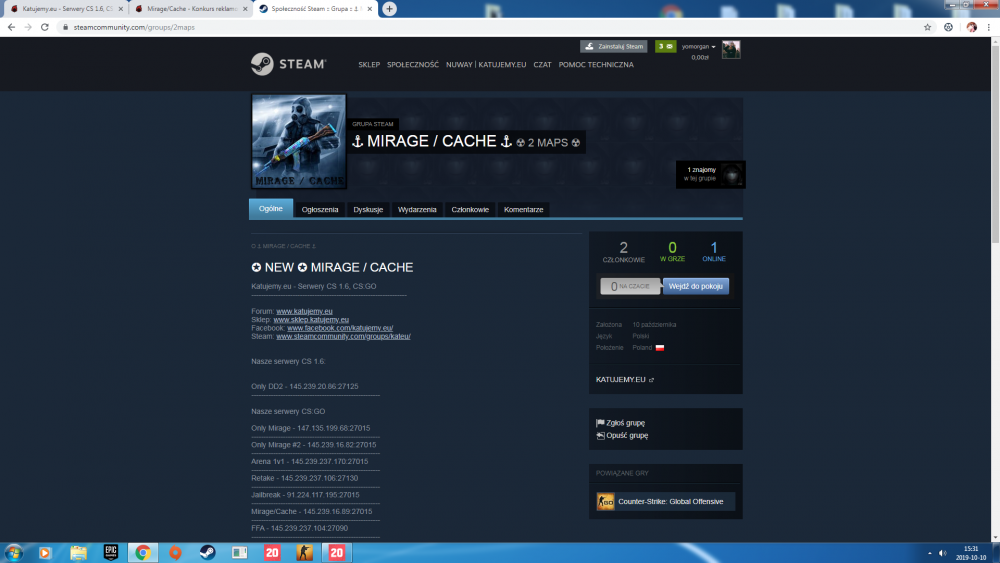1000x563 pixels.
Task: Open the SKLEP menu
Action: [x=369, y=64]
